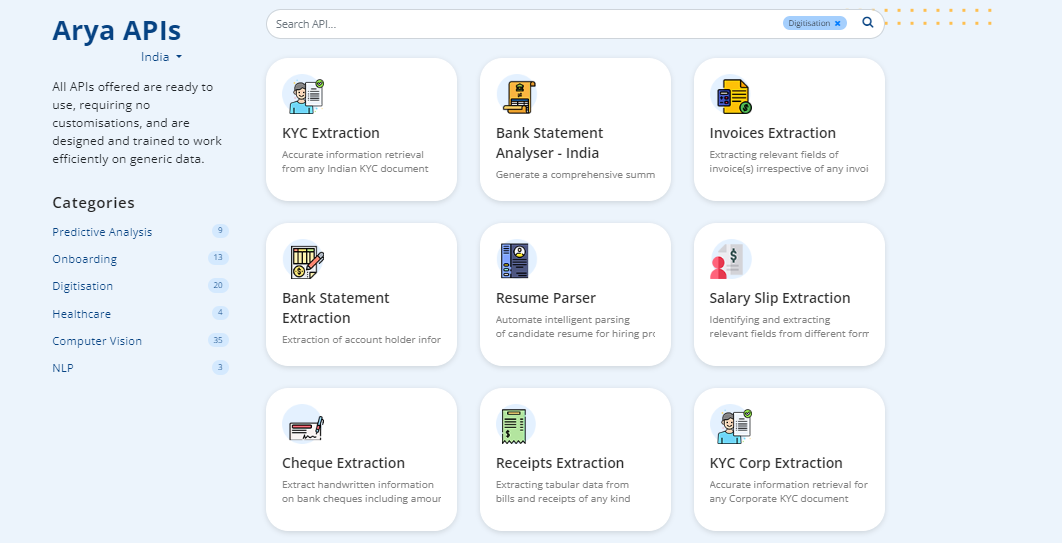This screenshot has width=1062, height=543.
Task: Click the Cheque Extraction pen icon
Action: [303, 425]
